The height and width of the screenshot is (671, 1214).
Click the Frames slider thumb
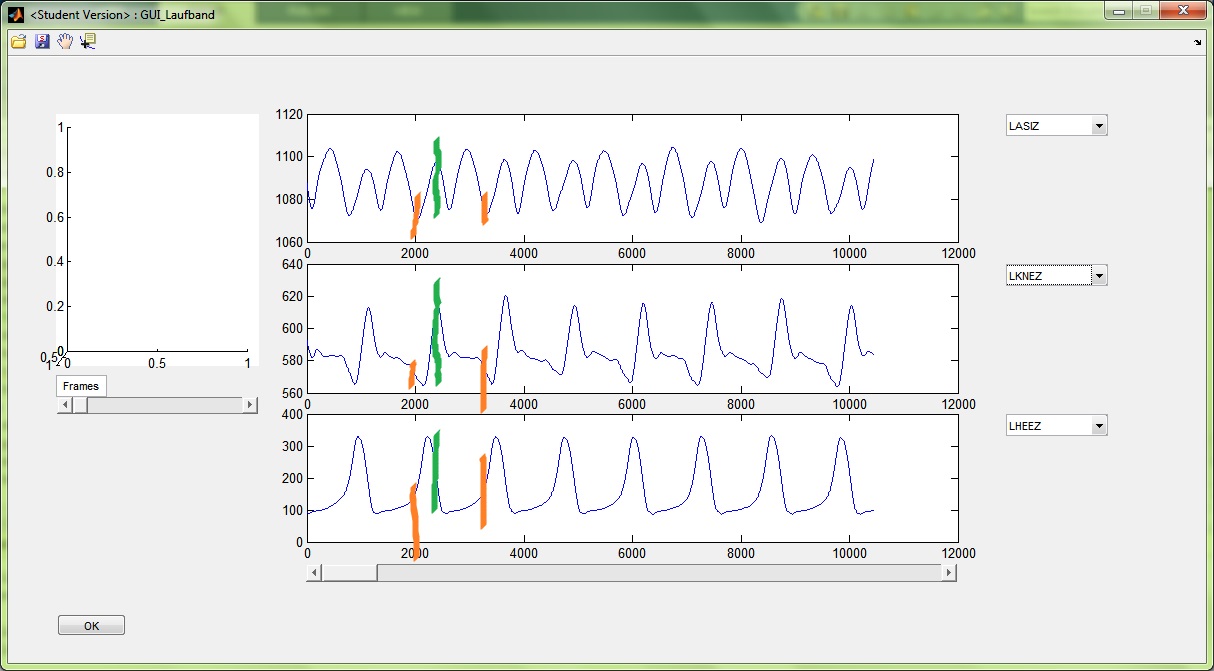(x=80, y=405)
